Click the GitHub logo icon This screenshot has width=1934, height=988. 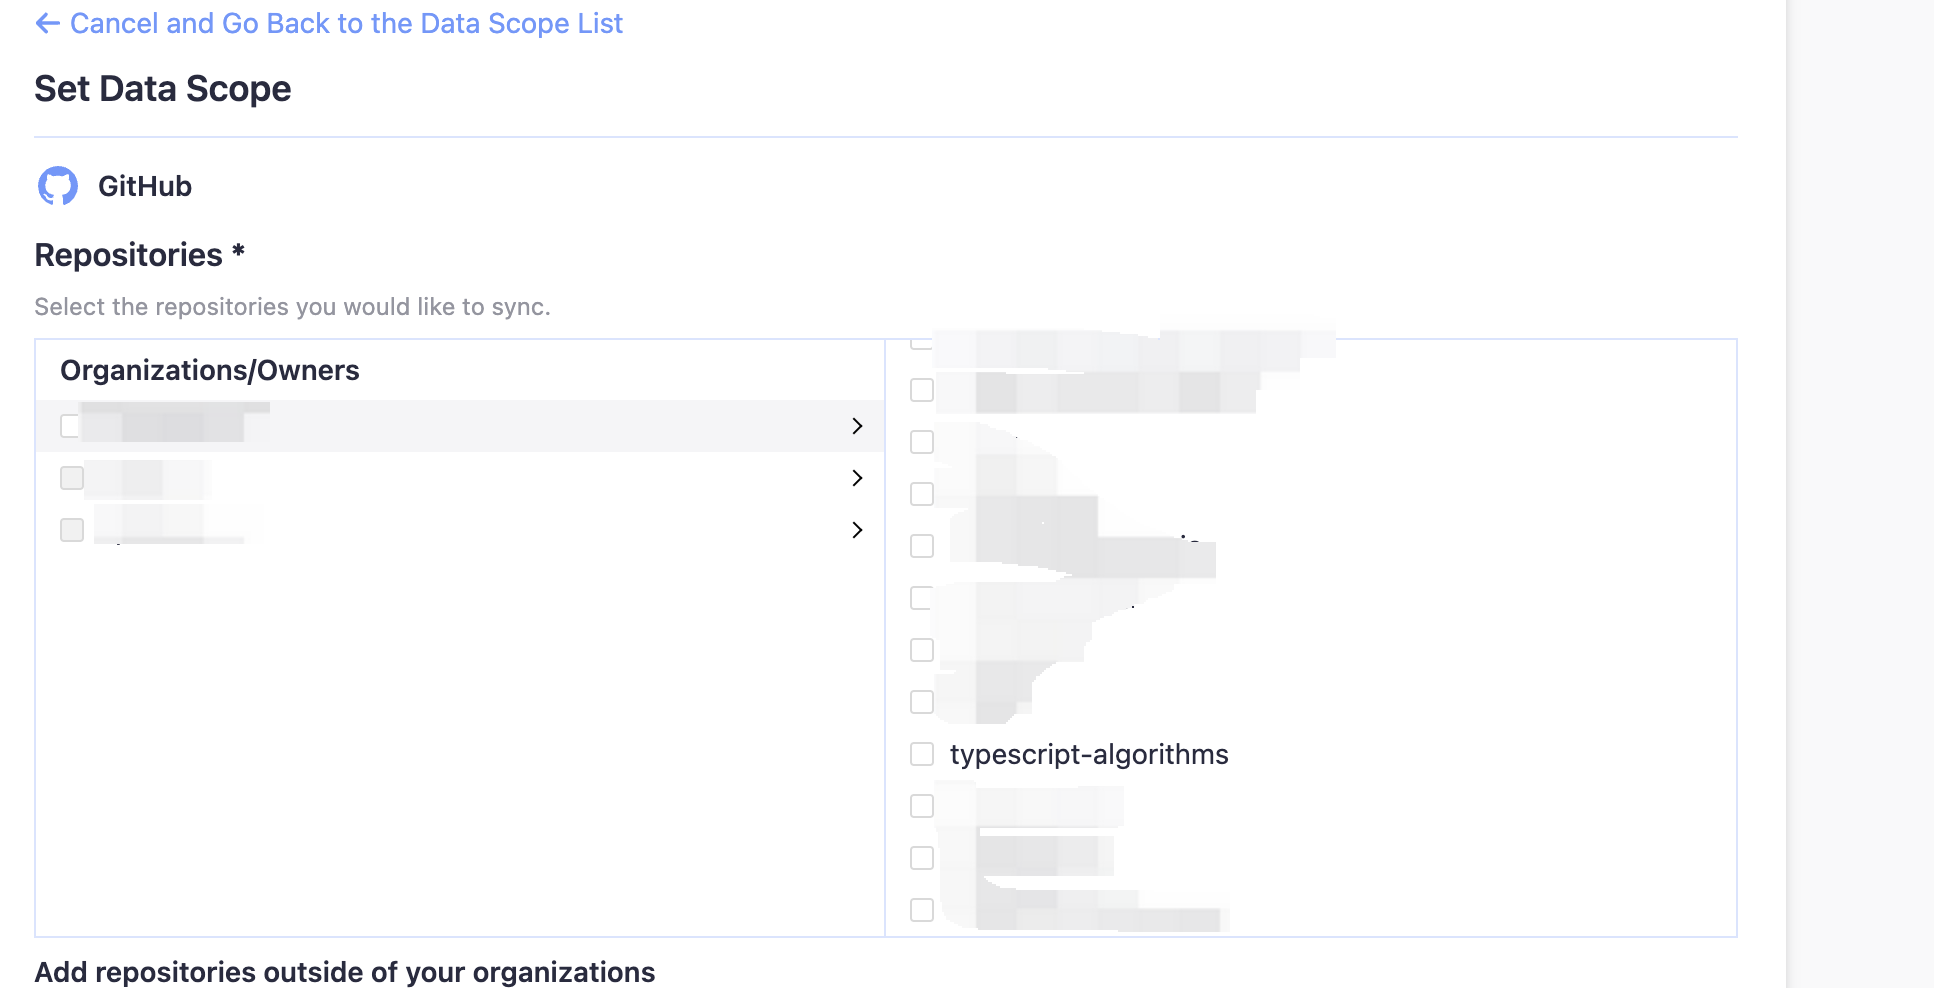(58, 186)
